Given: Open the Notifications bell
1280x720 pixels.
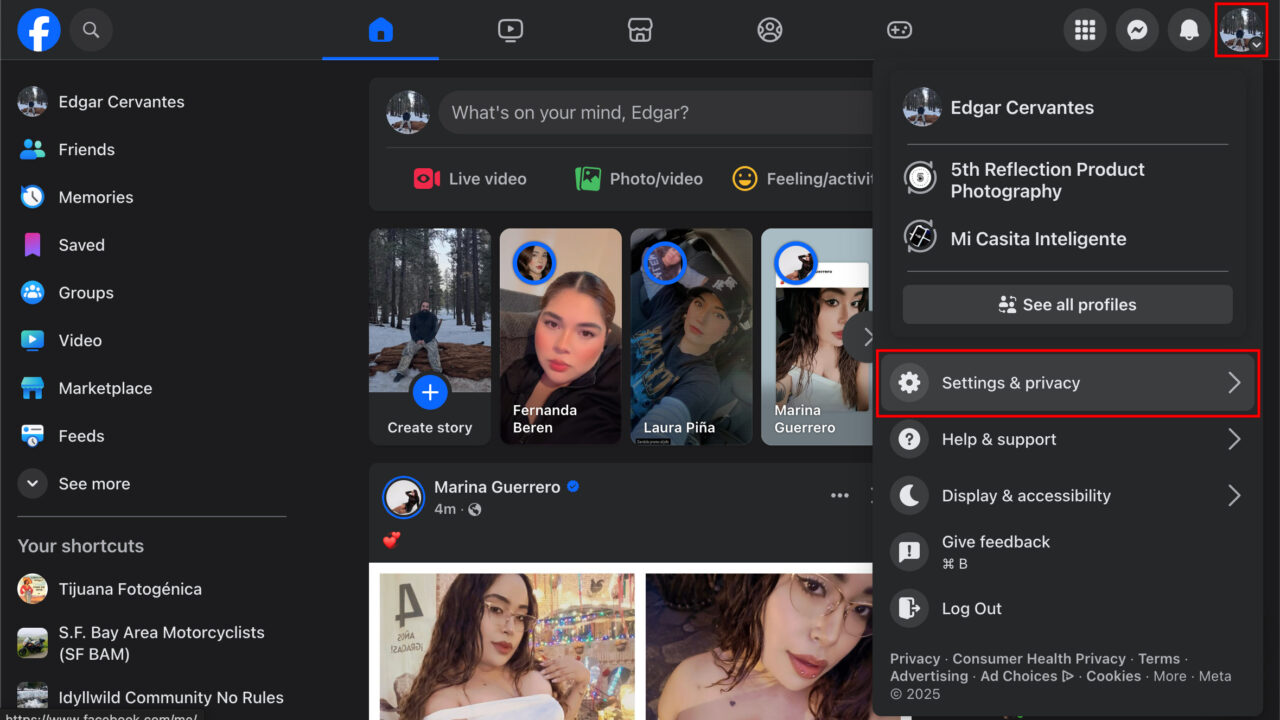Looking at the screenshot, I should pos(1189,30).
